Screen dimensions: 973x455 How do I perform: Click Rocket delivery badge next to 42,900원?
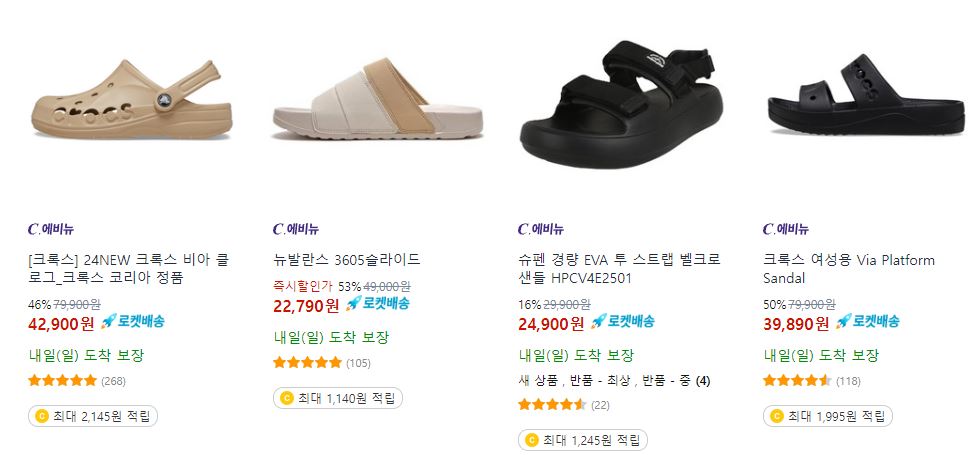tap(133, 322)
